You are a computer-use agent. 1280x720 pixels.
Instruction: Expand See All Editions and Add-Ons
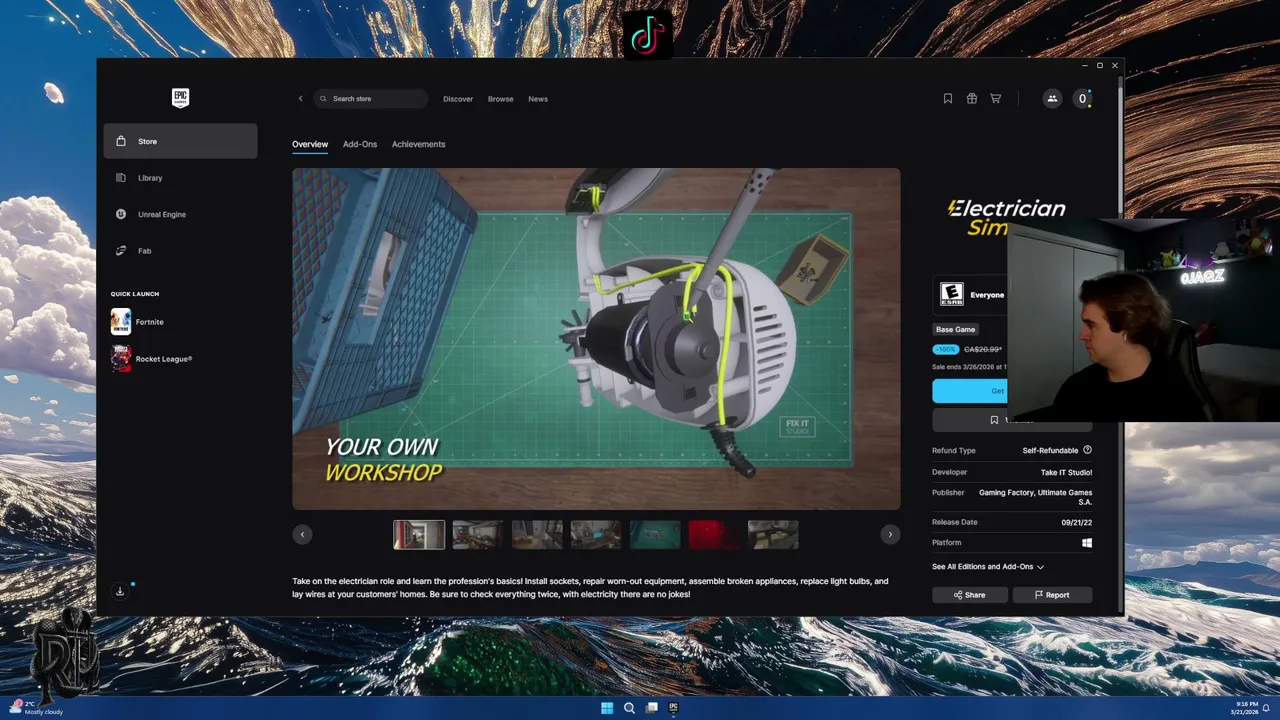pyautogui.click(x=988, y=567)
